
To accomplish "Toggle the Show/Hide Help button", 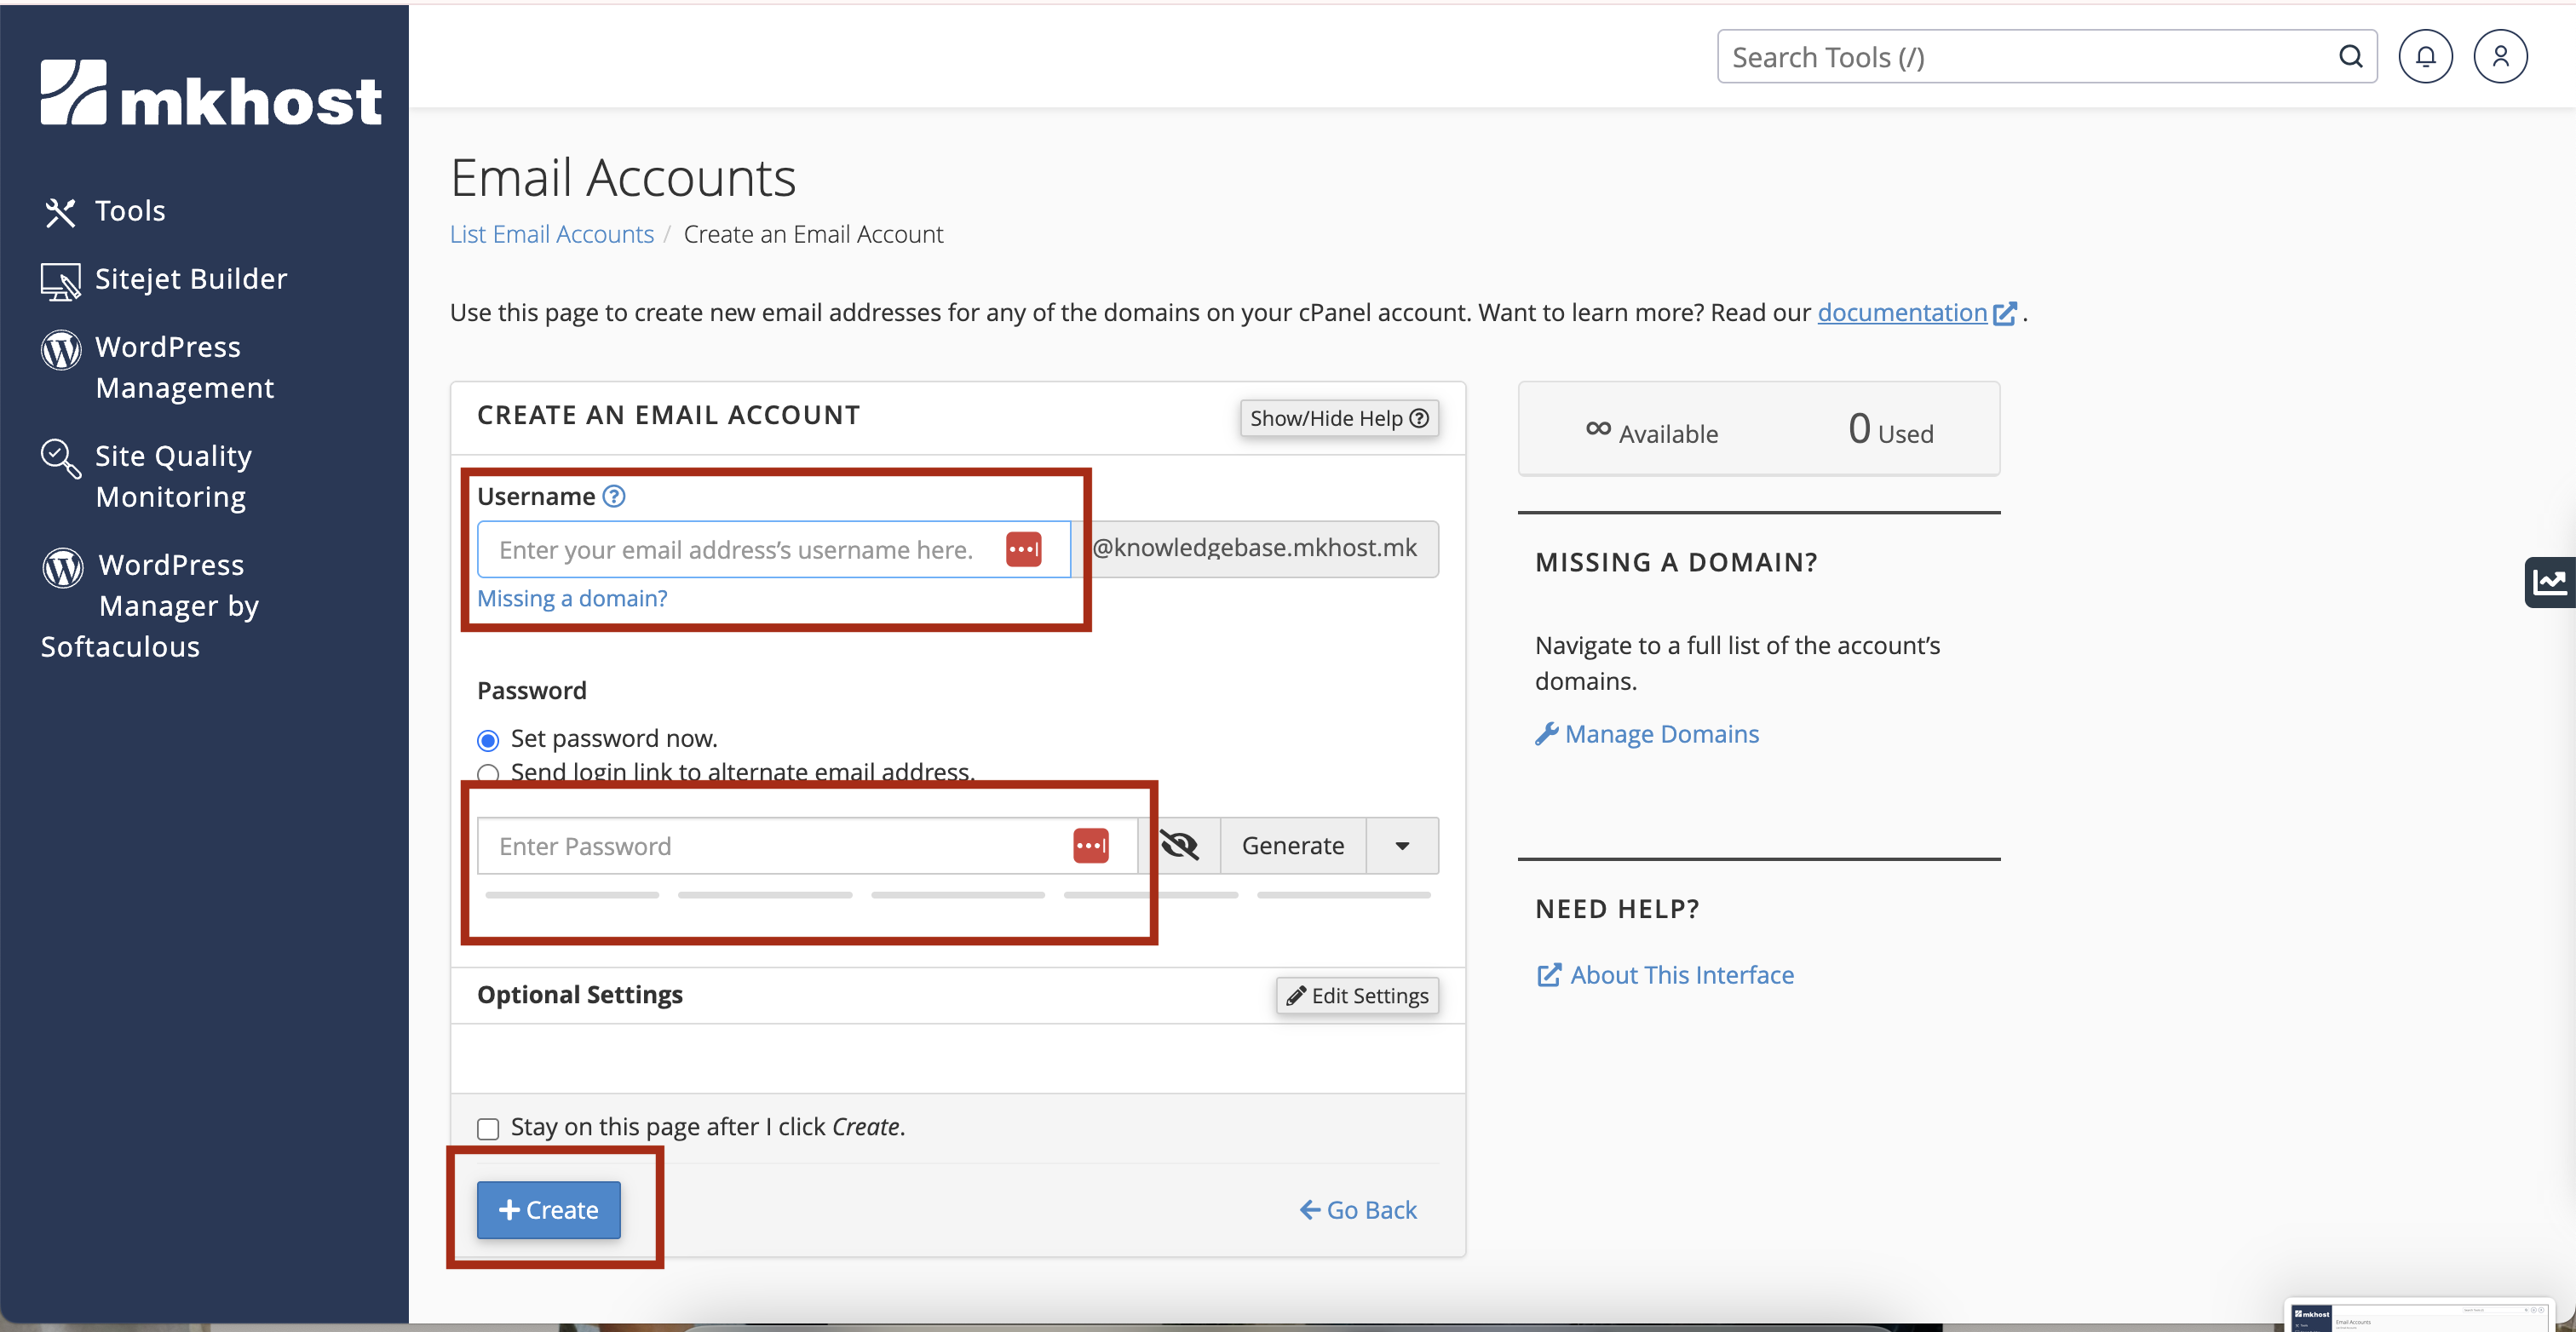I will tap(1338, 418).
